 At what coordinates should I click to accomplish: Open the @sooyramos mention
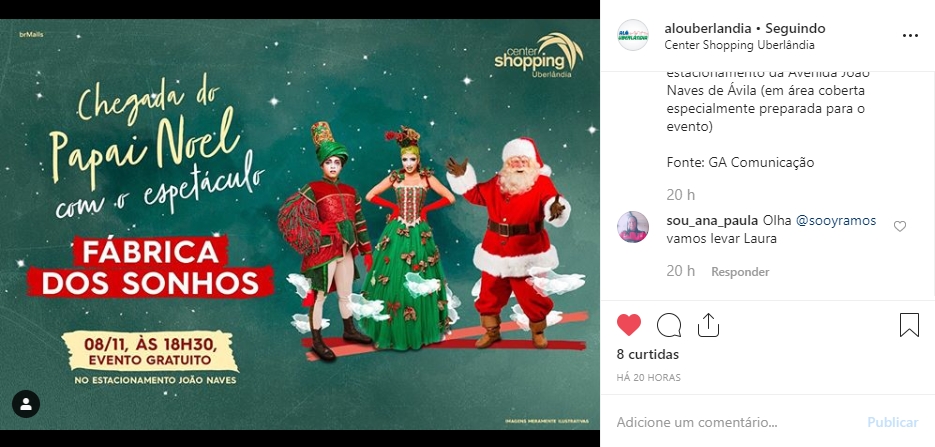point(836,221)
